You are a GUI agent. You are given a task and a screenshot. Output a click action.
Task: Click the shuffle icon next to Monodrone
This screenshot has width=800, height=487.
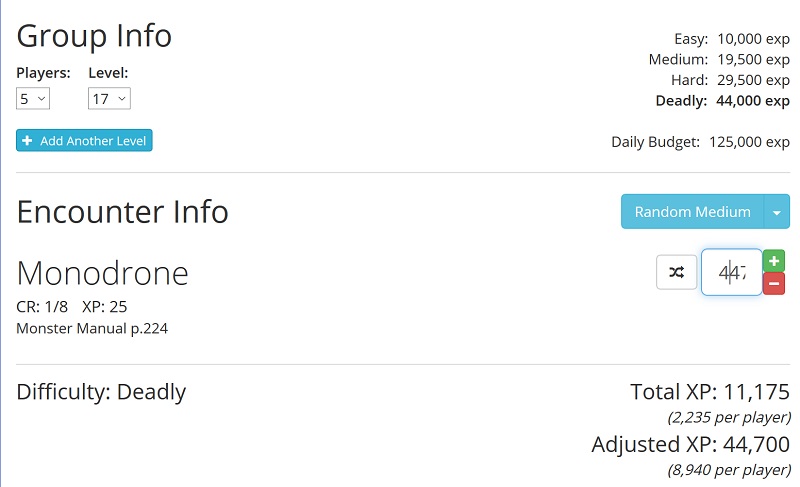click(676, 272)
